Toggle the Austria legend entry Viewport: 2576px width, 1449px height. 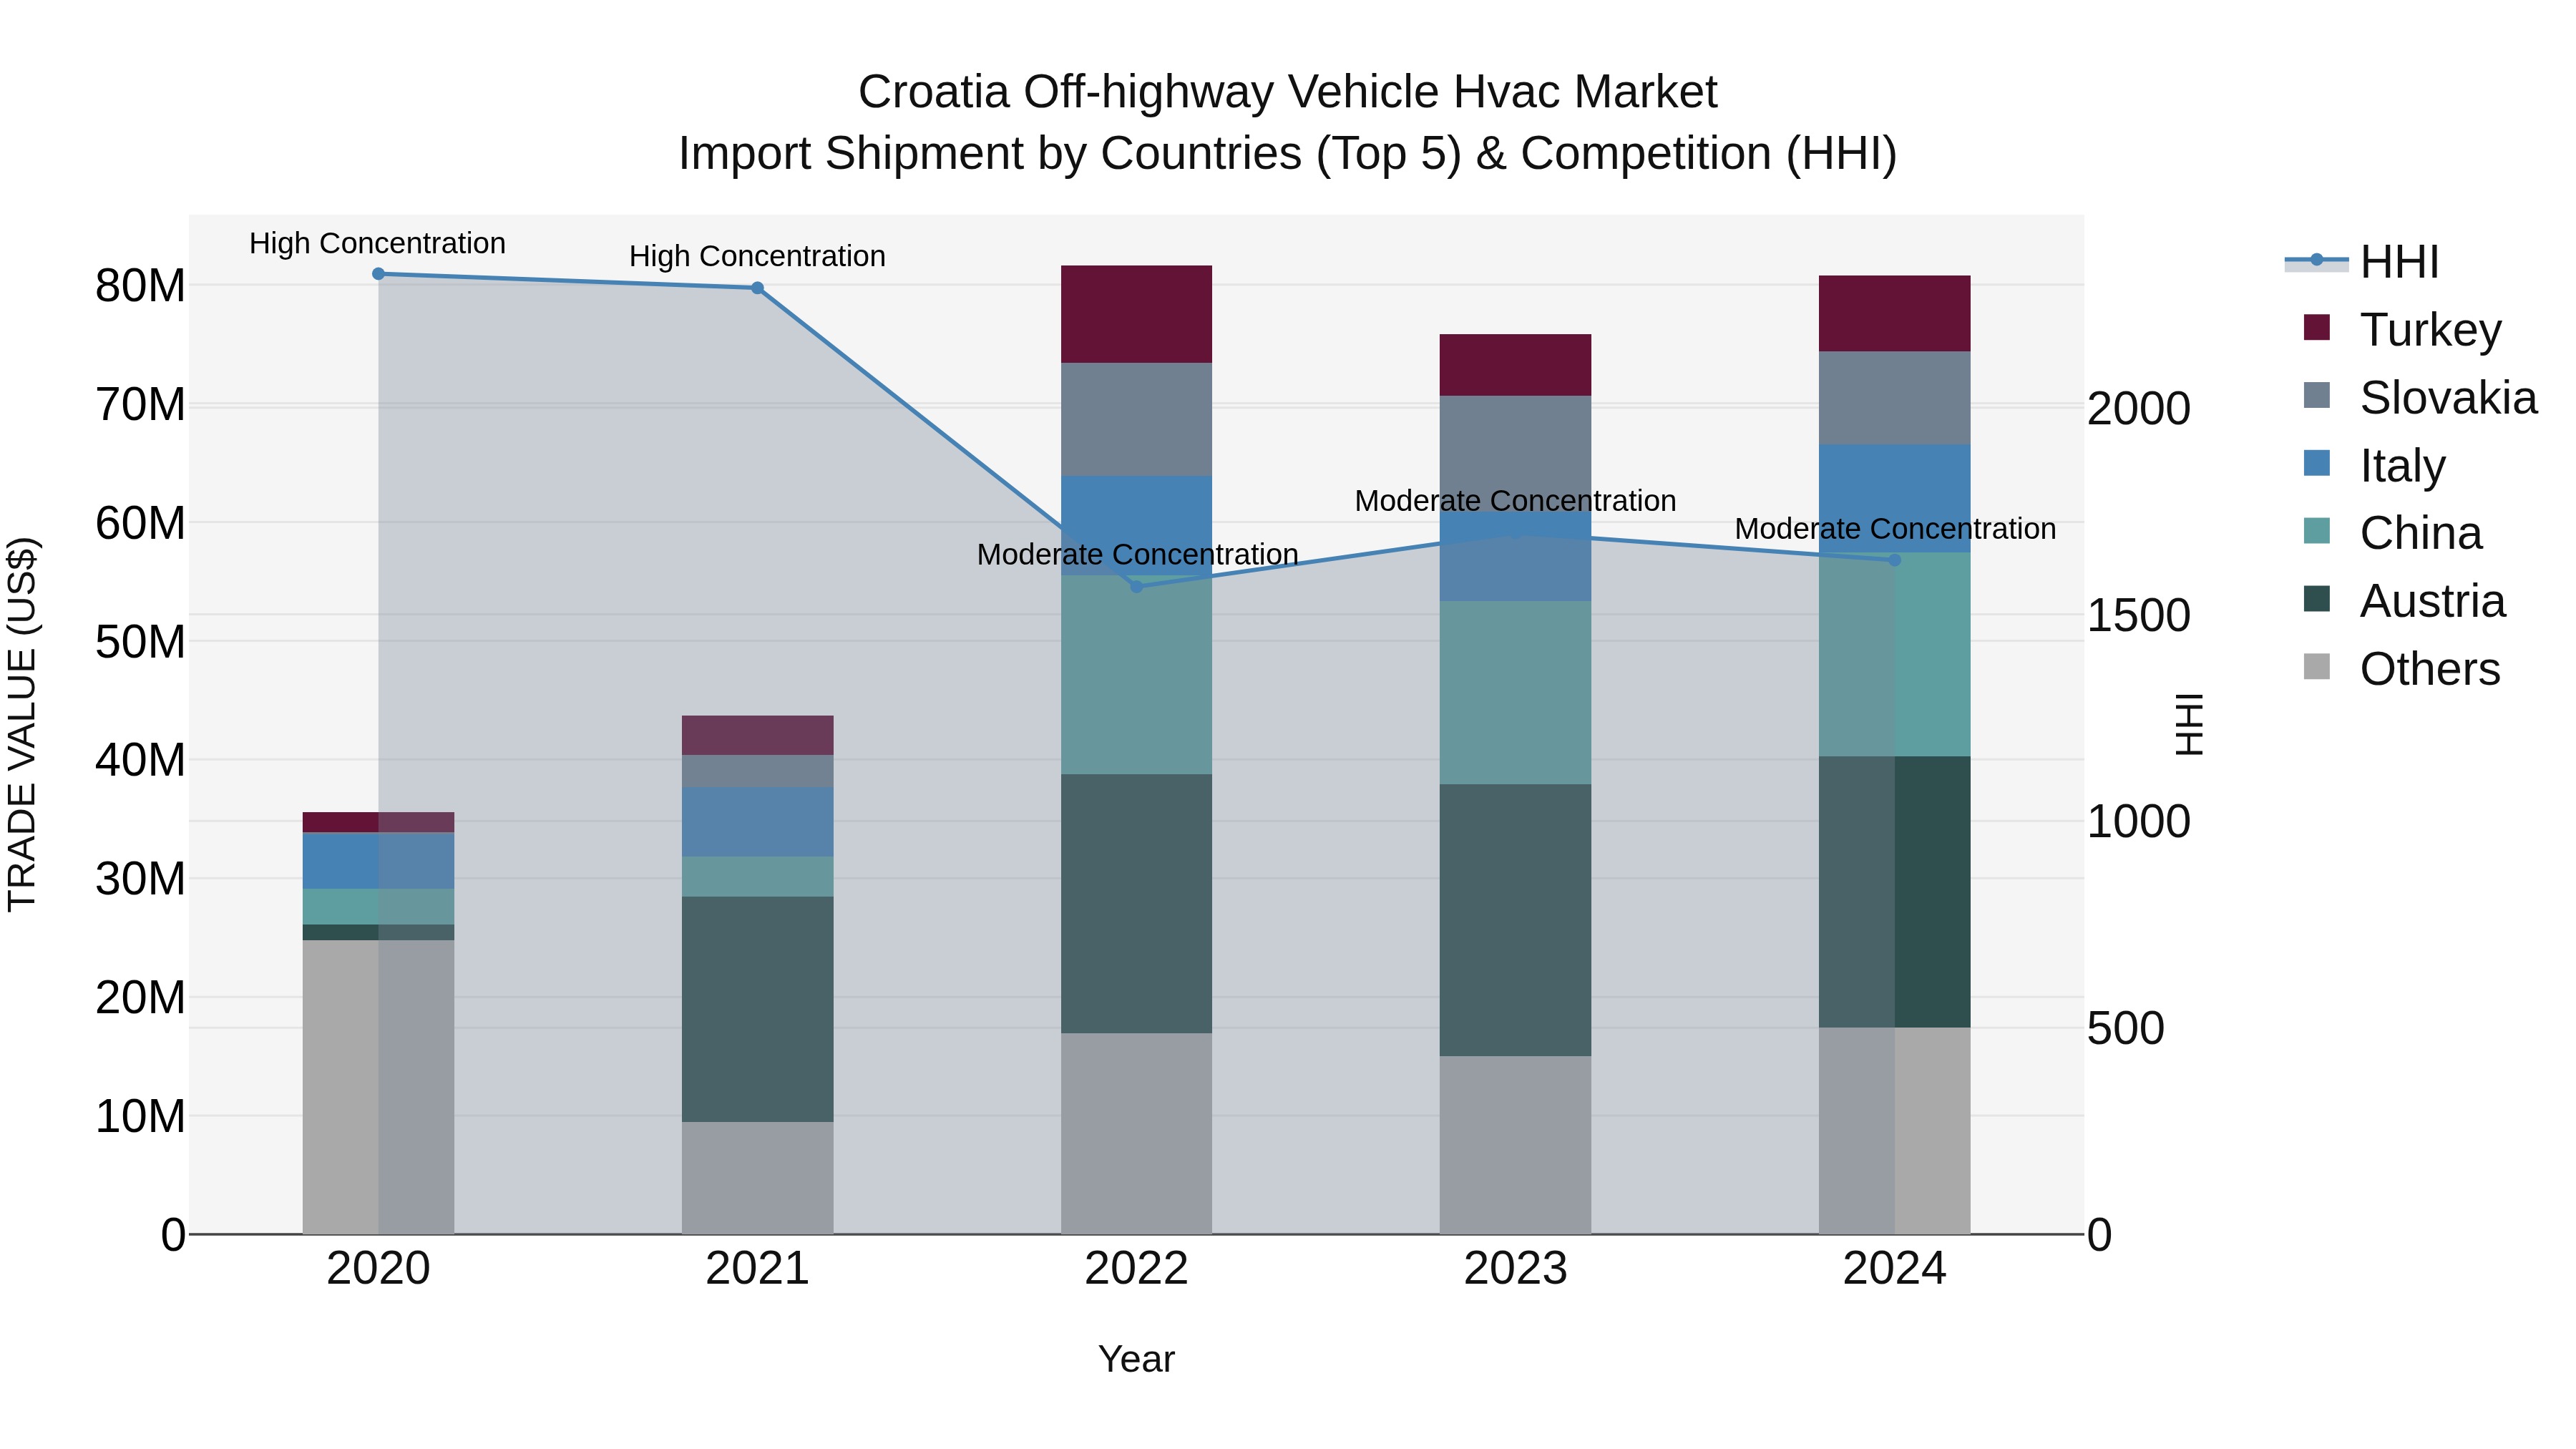(2404, 600)
